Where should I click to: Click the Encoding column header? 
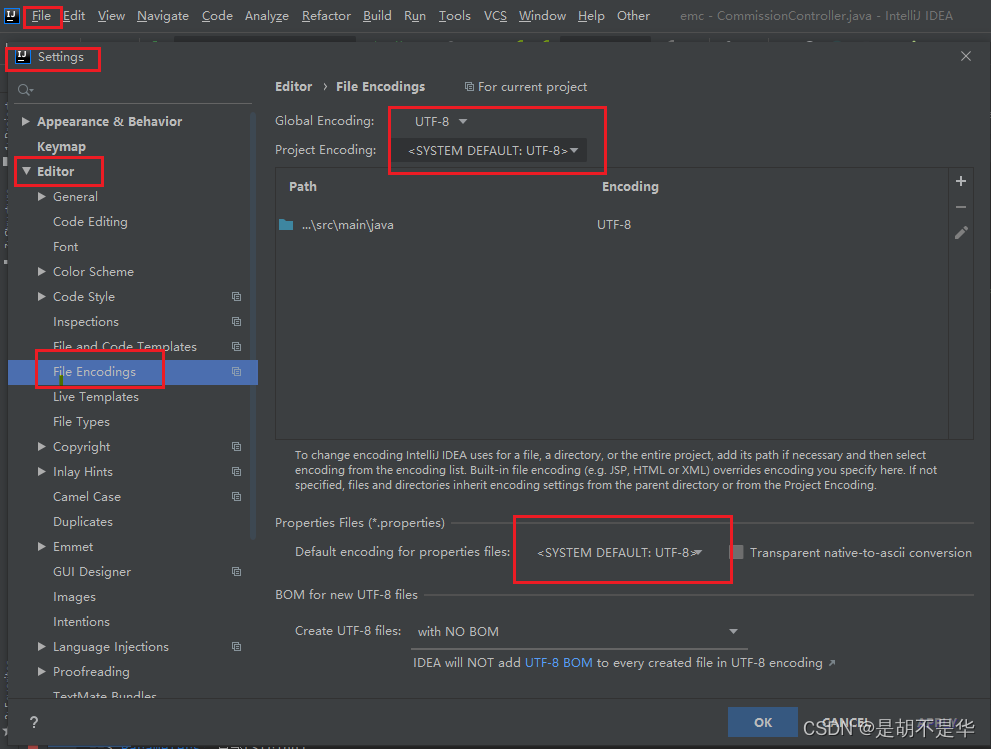click(x=630, y=186)
